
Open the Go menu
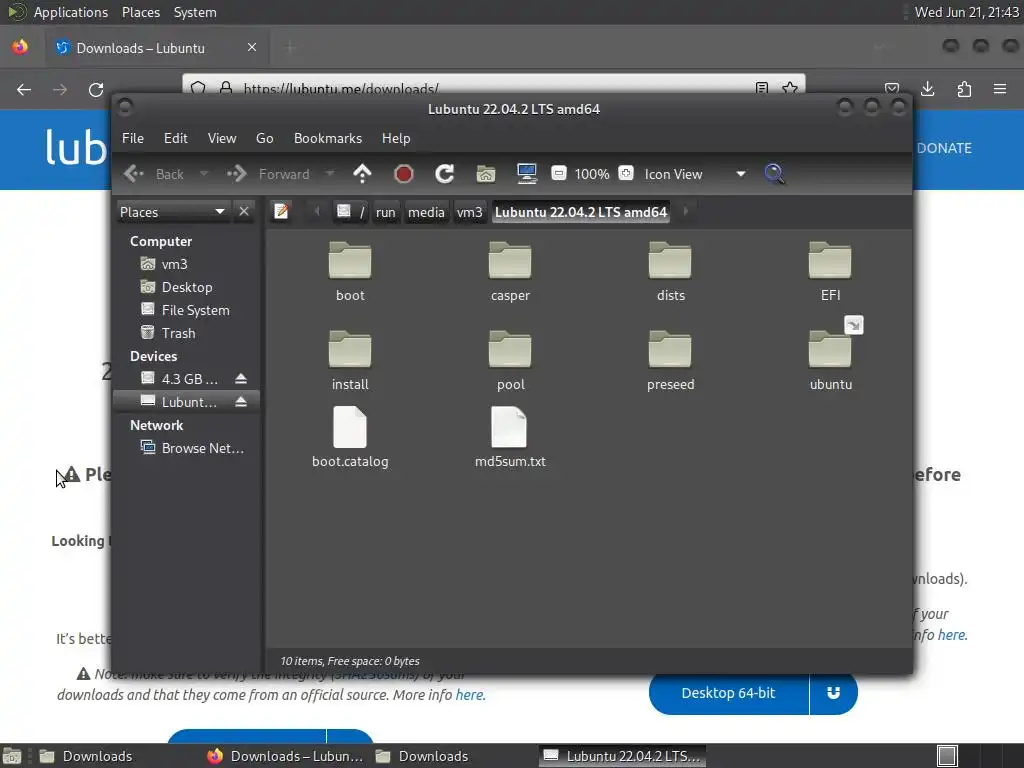coord(264,138)
